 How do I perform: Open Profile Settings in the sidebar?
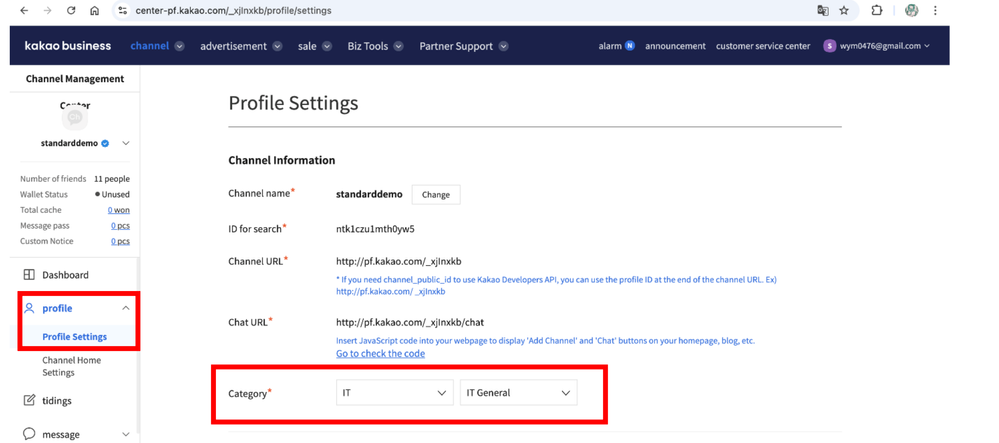point(75,337)
